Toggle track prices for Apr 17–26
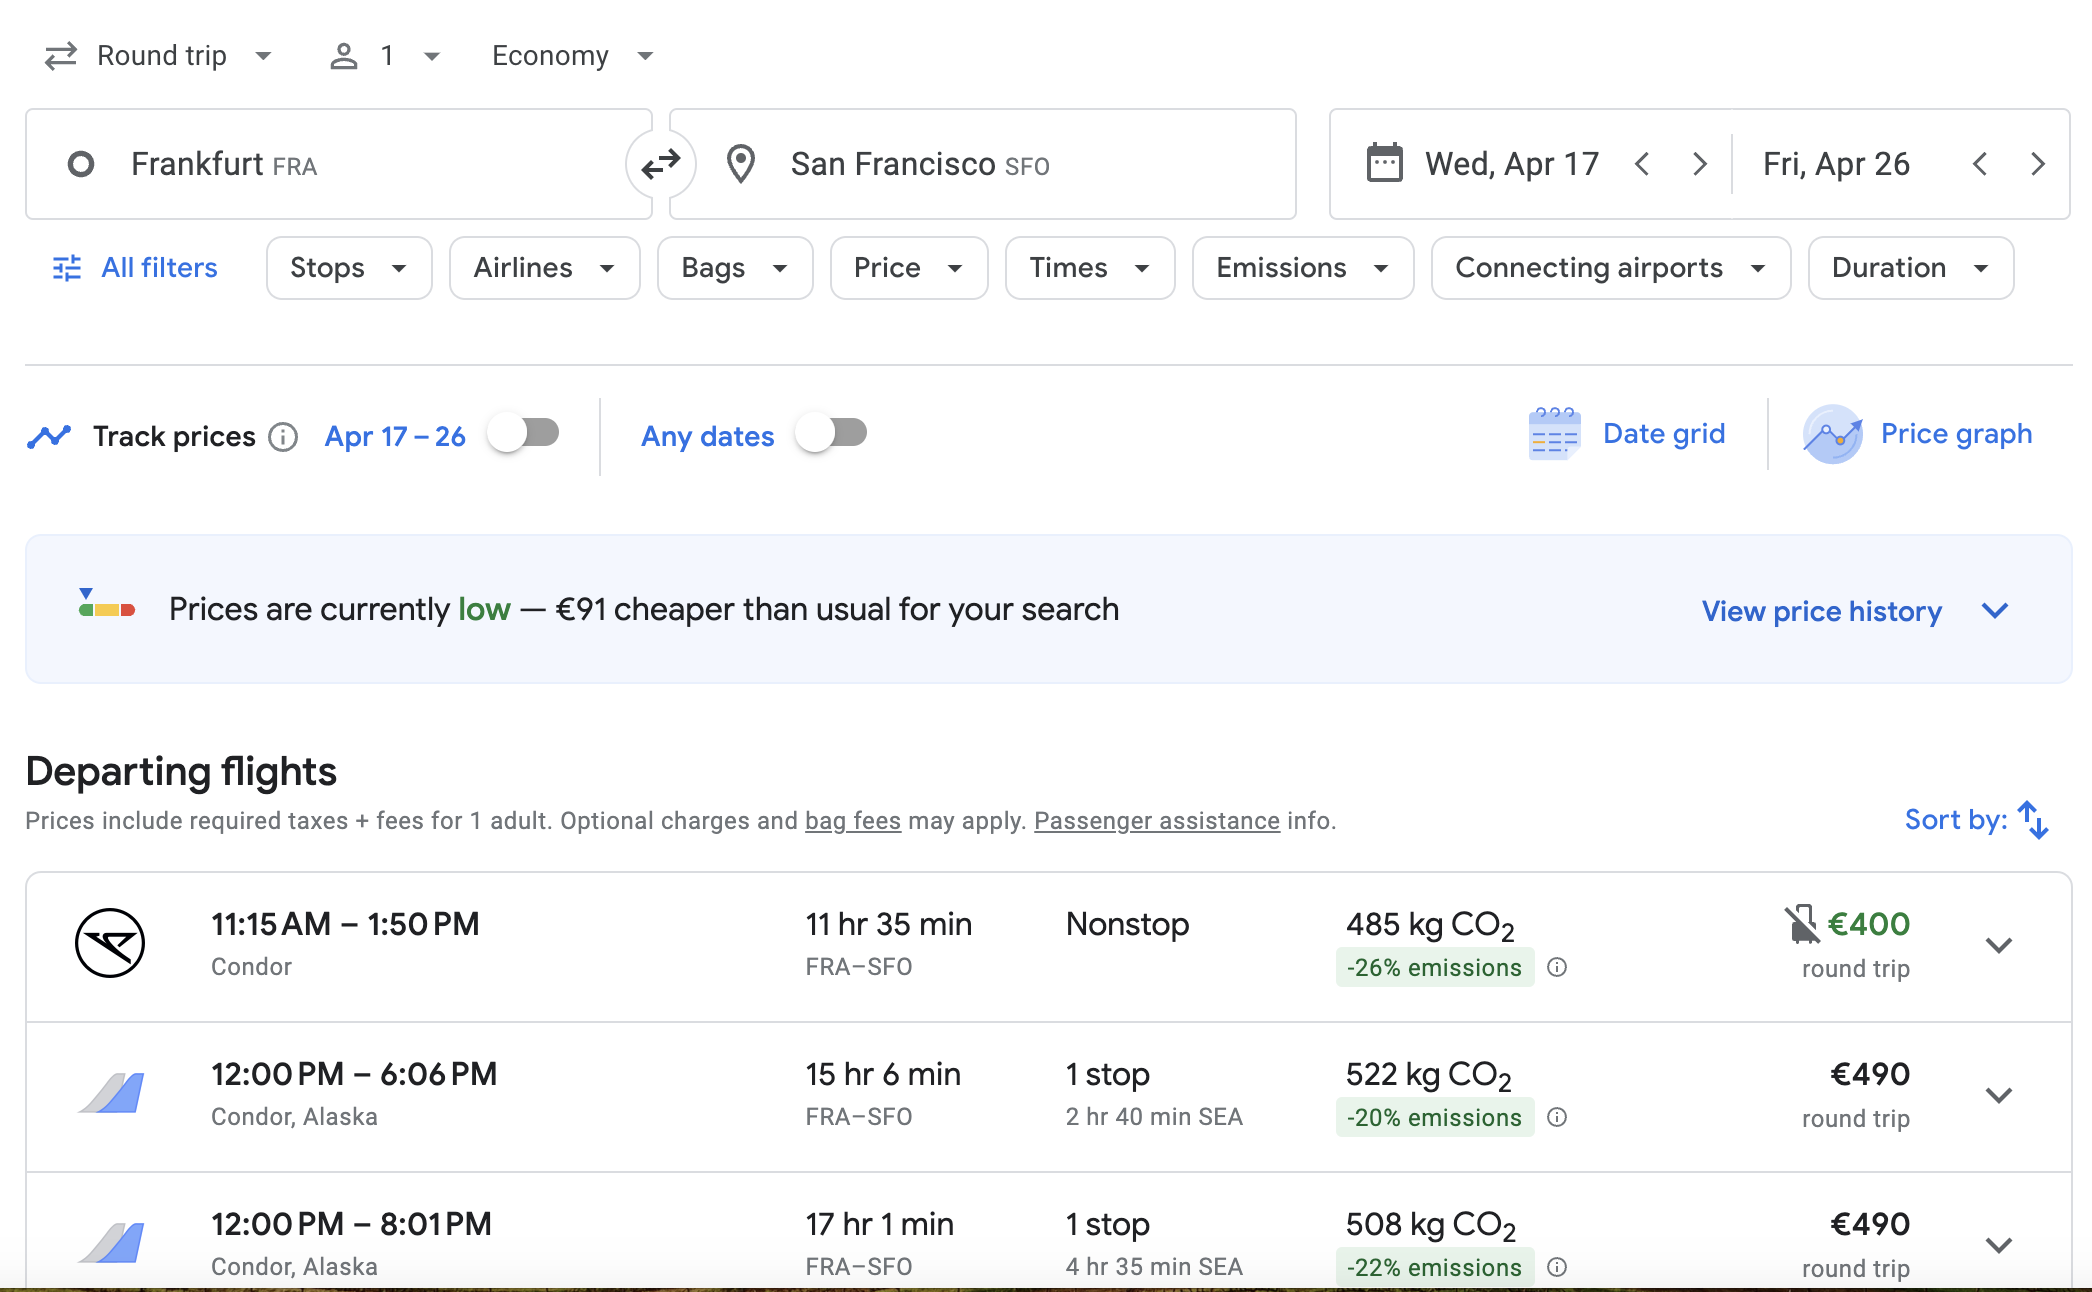Viewport: 2092px width, 1292px height. click(x=524, y=433)
